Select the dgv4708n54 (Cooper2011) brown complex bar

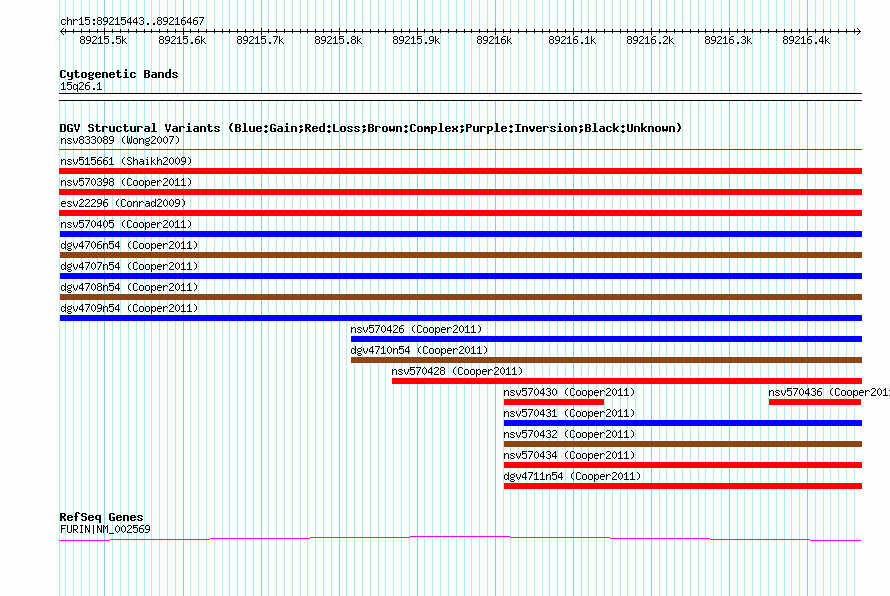[460, 297]
